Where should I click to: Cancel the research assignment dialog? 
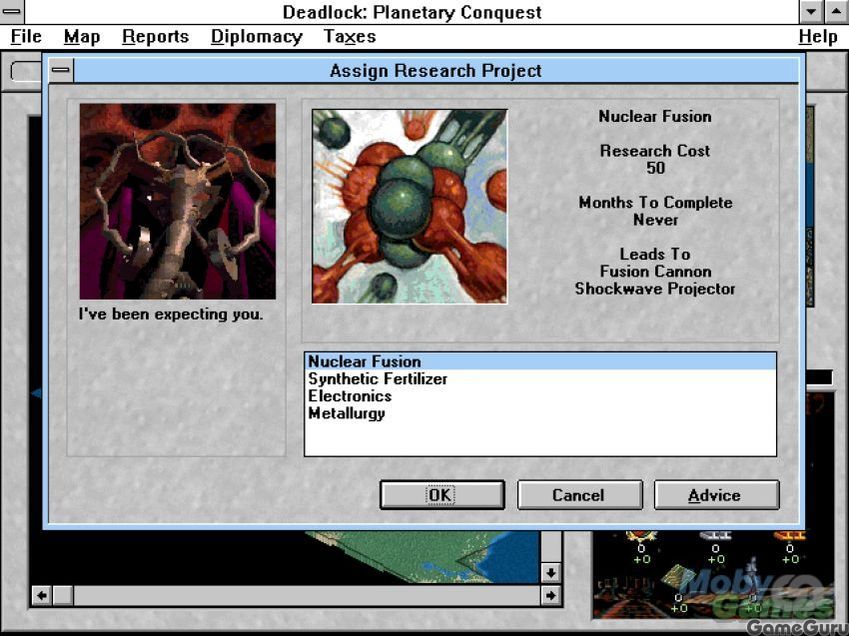(x=579, y=495)
